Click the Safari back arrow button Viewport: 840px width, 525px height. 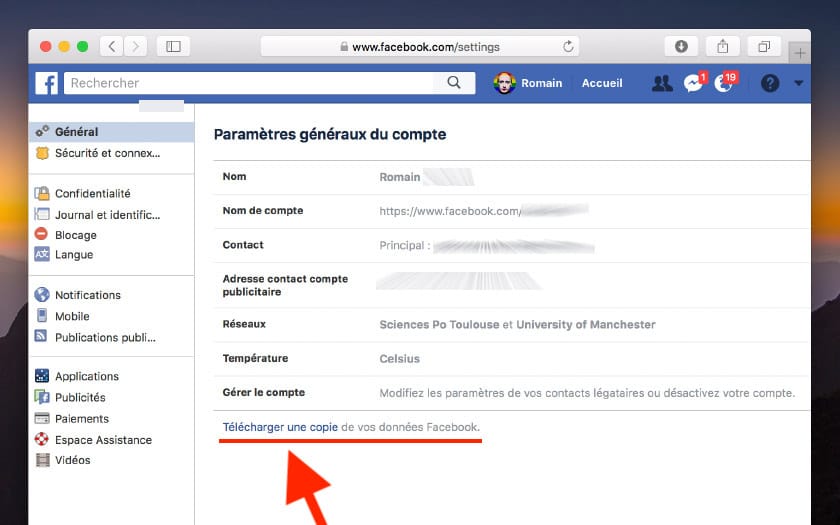coord(112,47)
